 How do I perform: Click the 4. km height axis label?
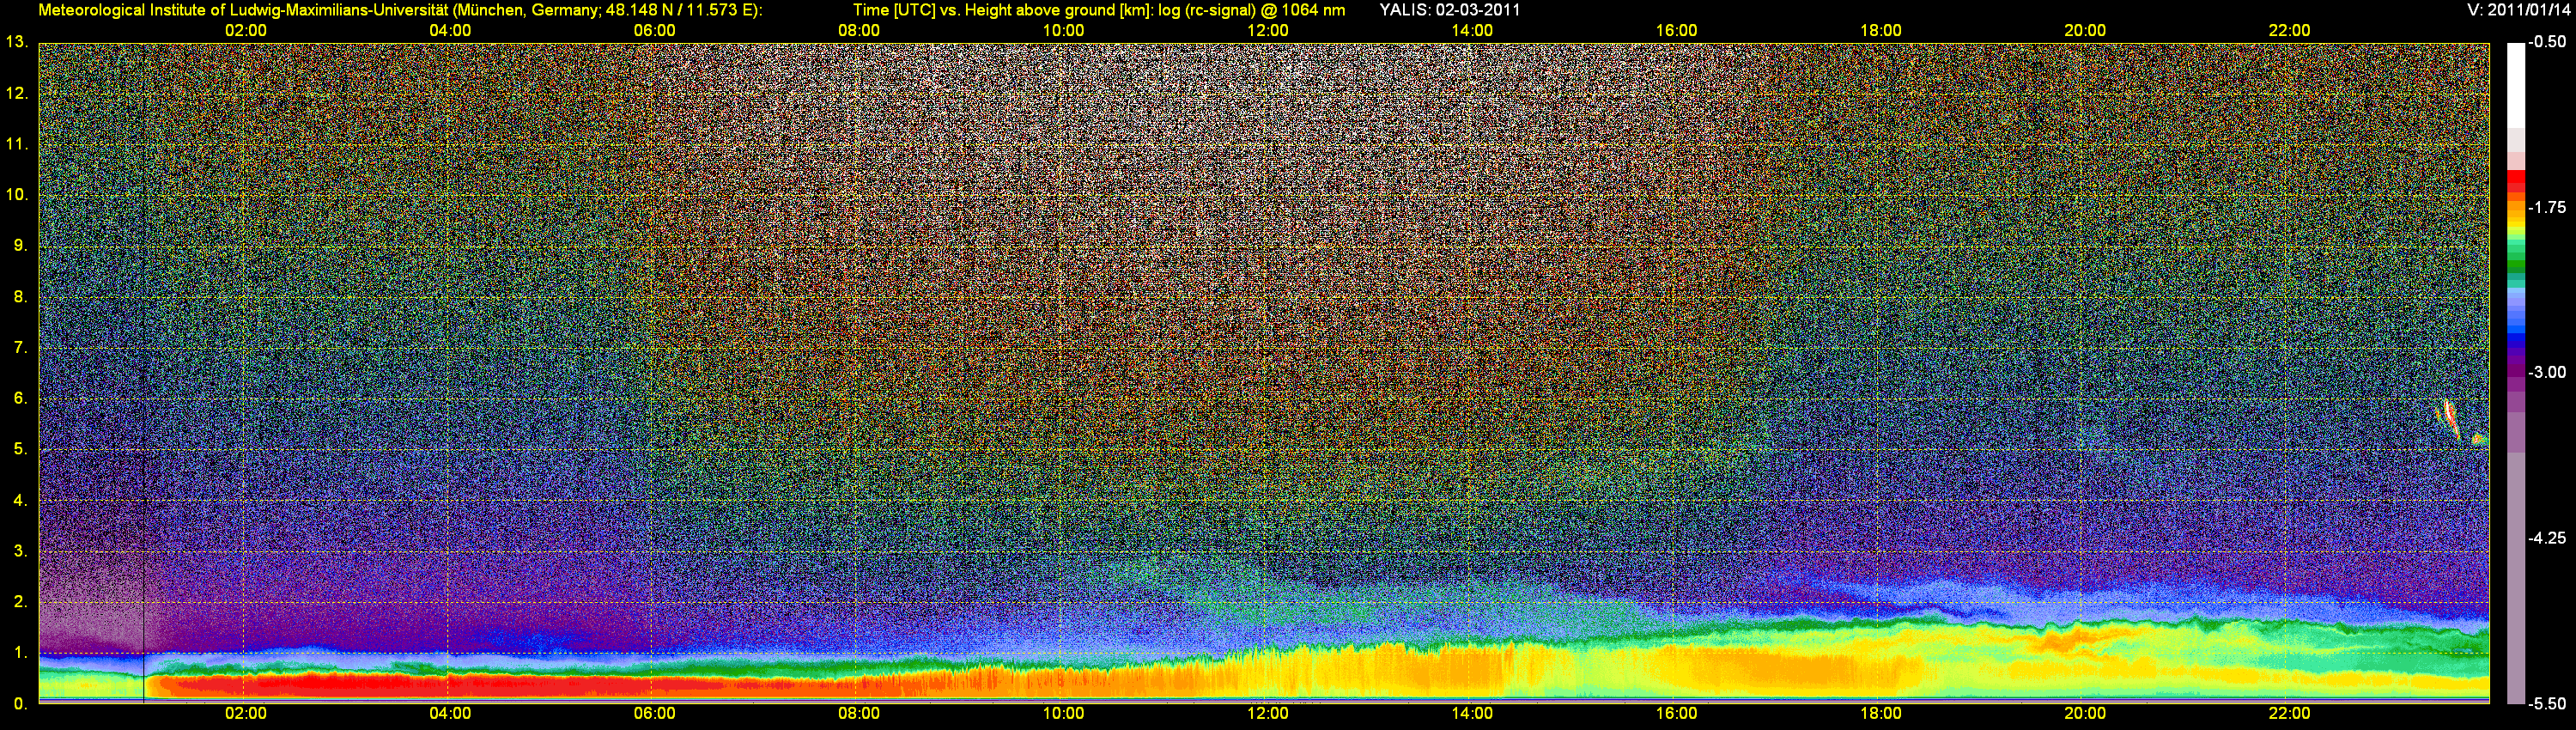pyautogui.click(x=19, y=500)
